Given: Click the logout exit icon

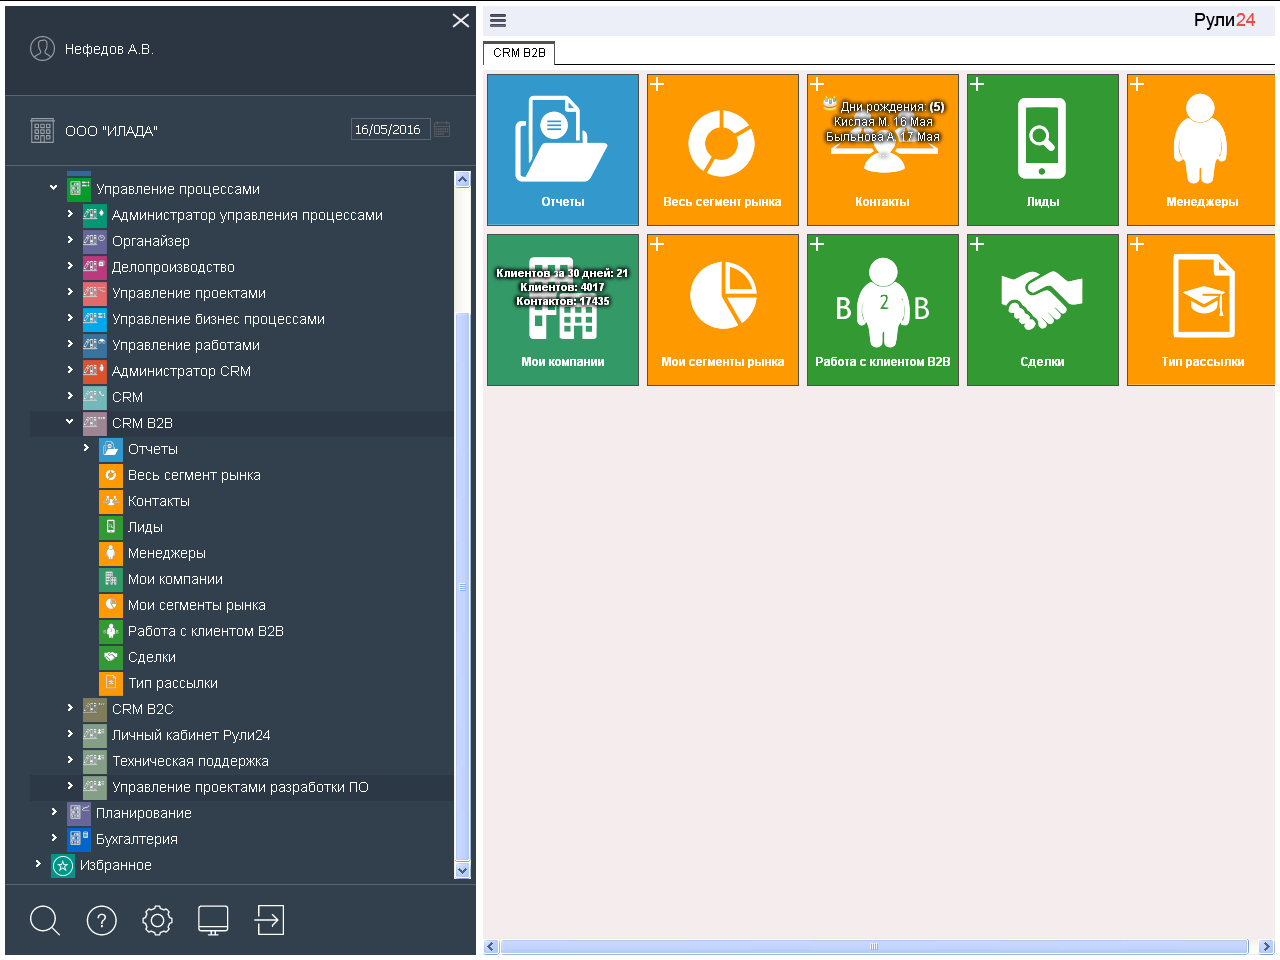Looking at the screenshot, I should pos(269,920).
